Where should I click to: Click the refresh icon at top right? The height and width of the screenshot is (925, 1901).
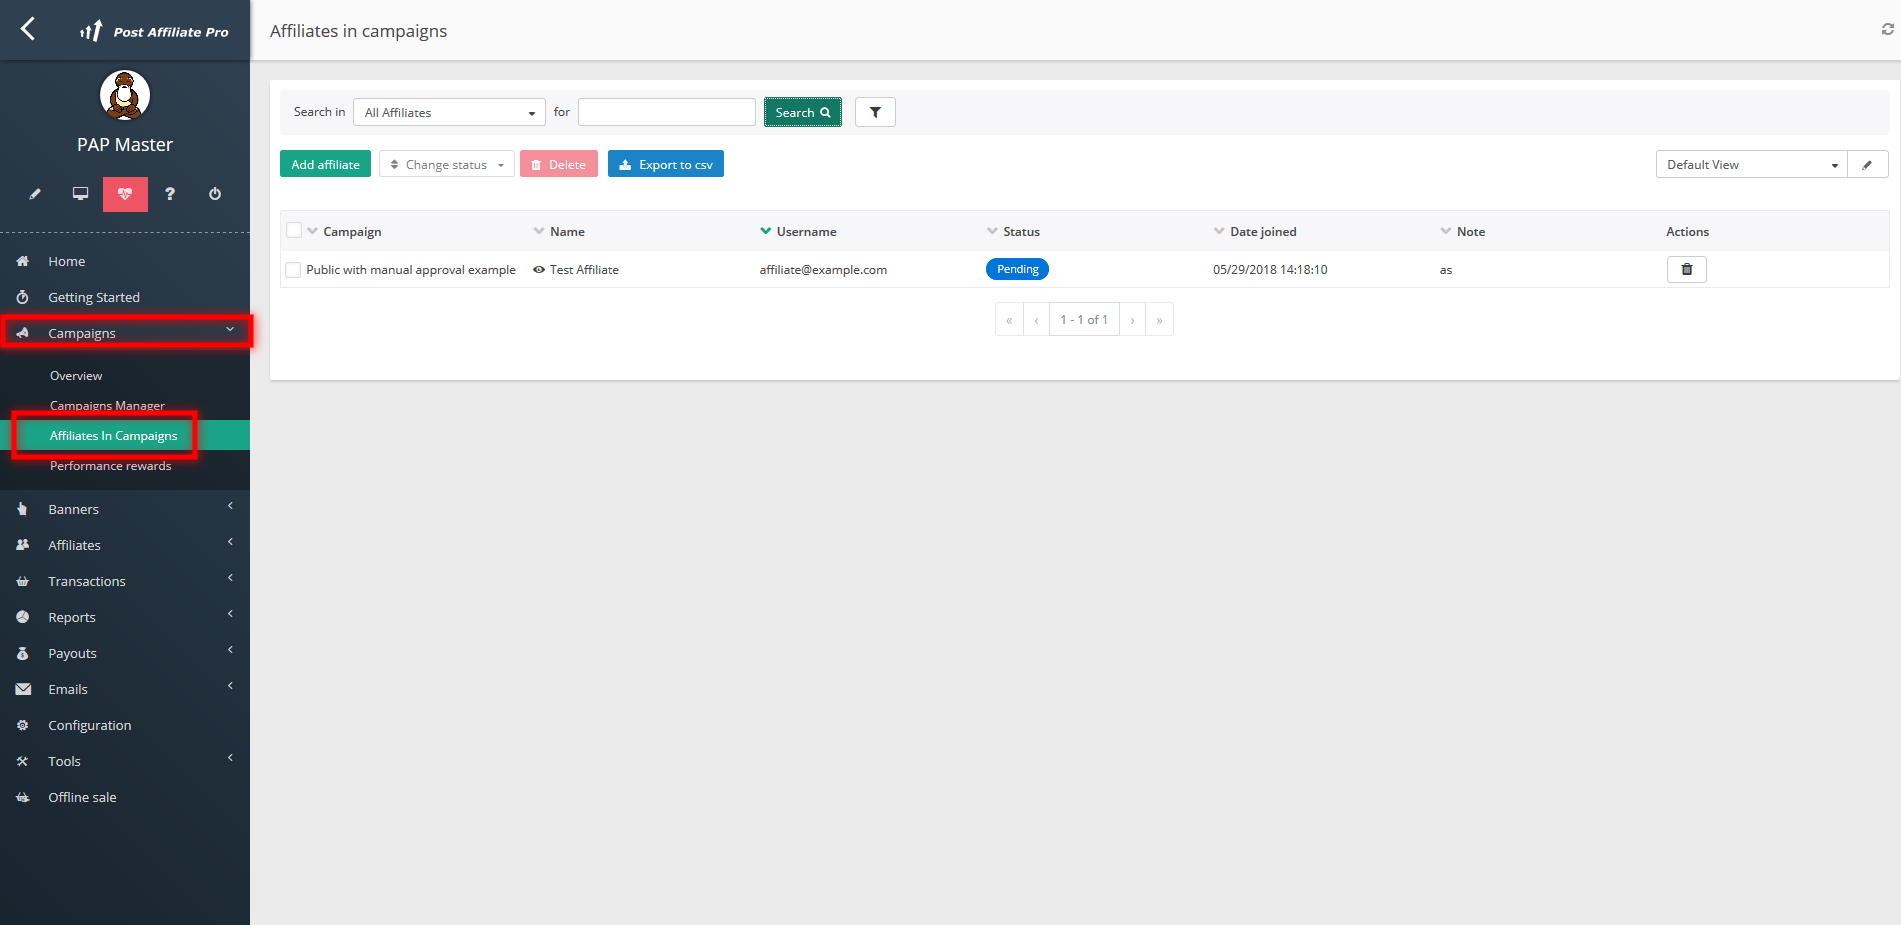coord(1887,30)
